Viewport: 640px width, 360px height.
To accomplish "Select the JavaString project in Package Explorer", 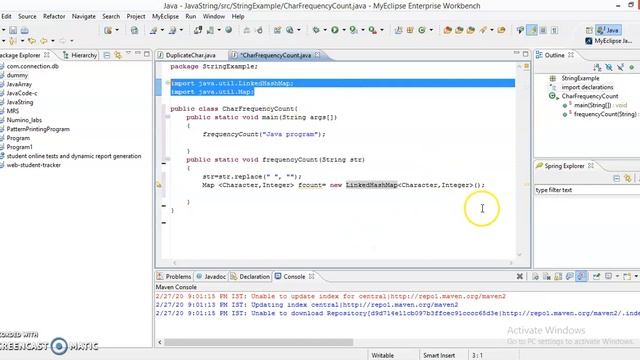I will coord(20,102).
